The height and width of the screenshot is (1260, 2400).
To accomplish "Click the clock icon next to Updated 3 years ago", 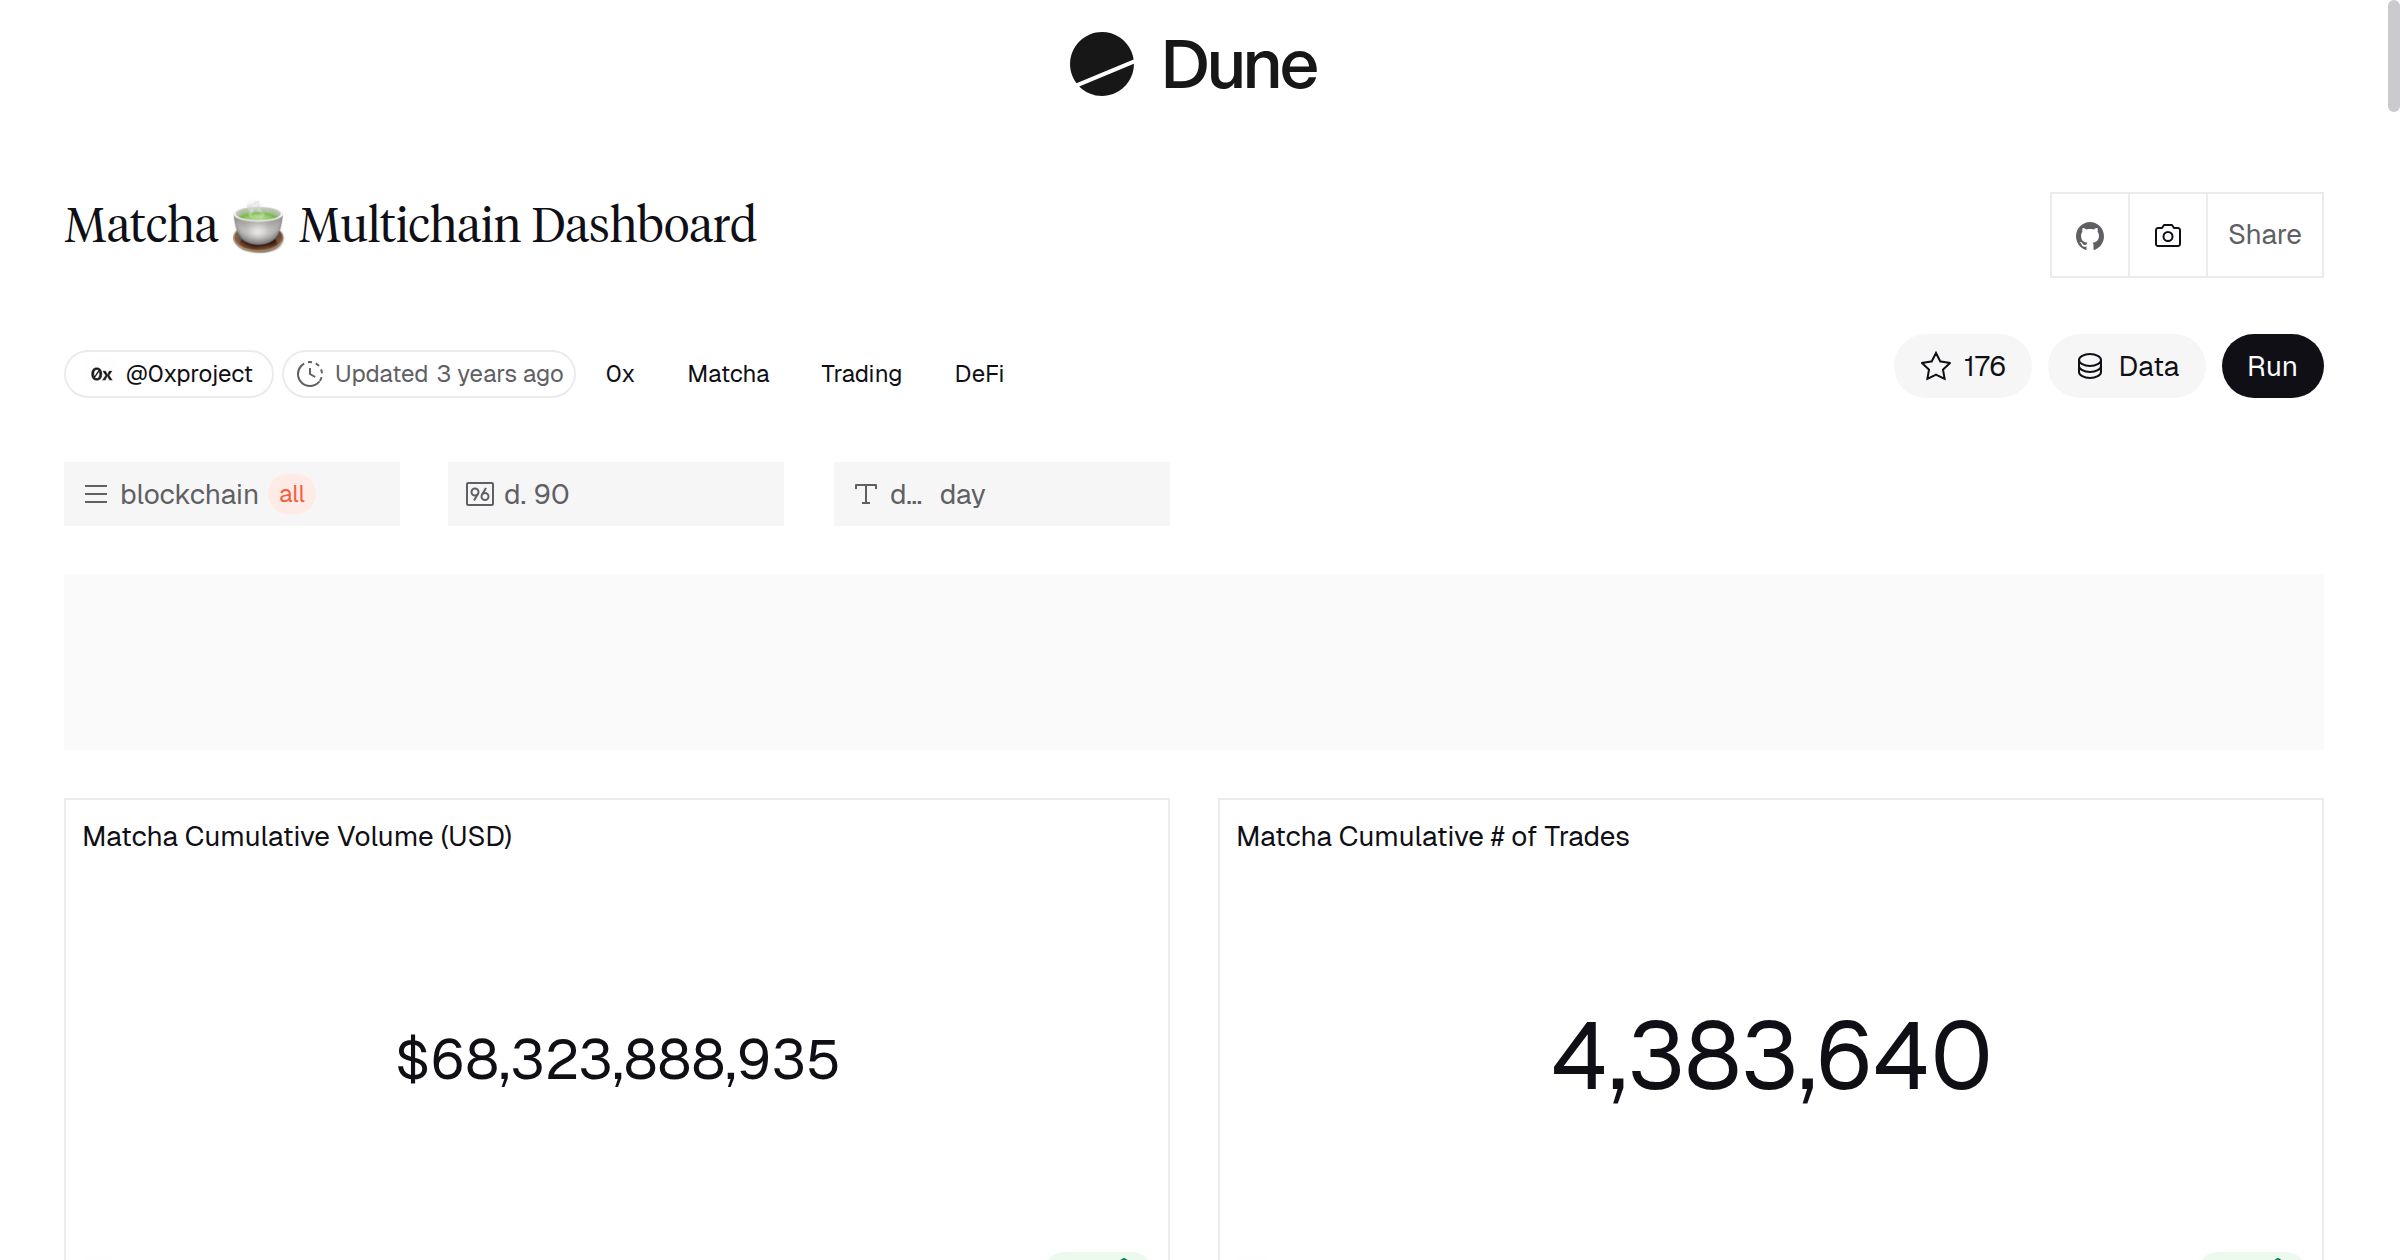I will (x=311, y=373).
